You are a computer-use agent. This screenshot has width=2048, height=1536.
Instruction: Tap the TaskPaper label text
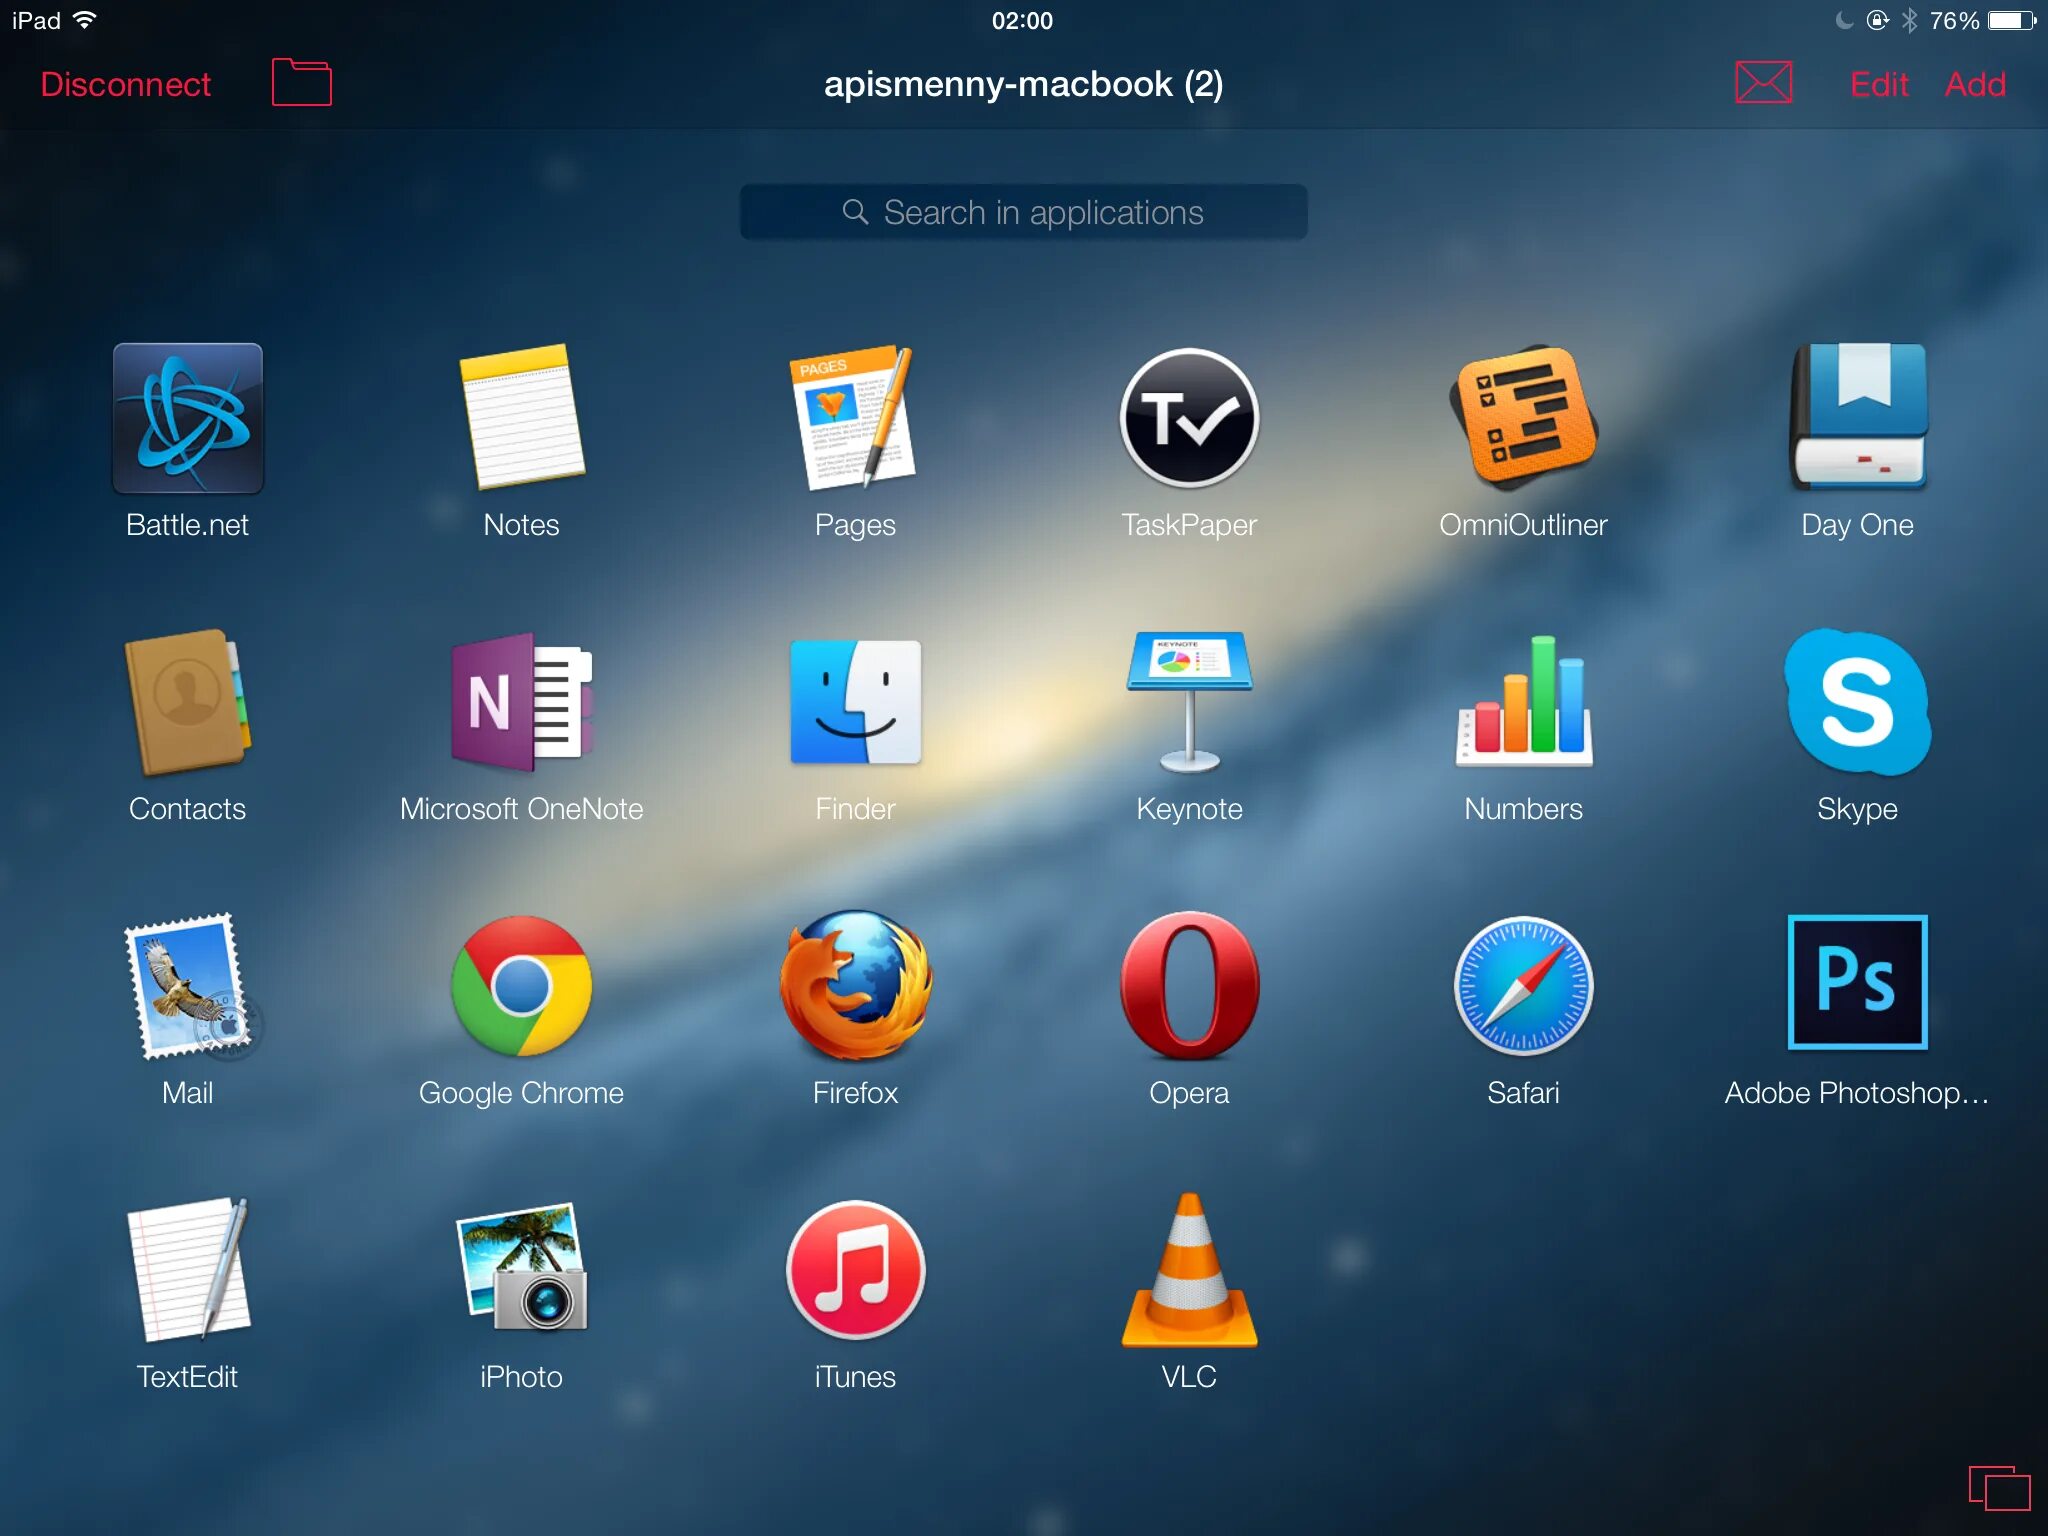(x=1189, y=525)
